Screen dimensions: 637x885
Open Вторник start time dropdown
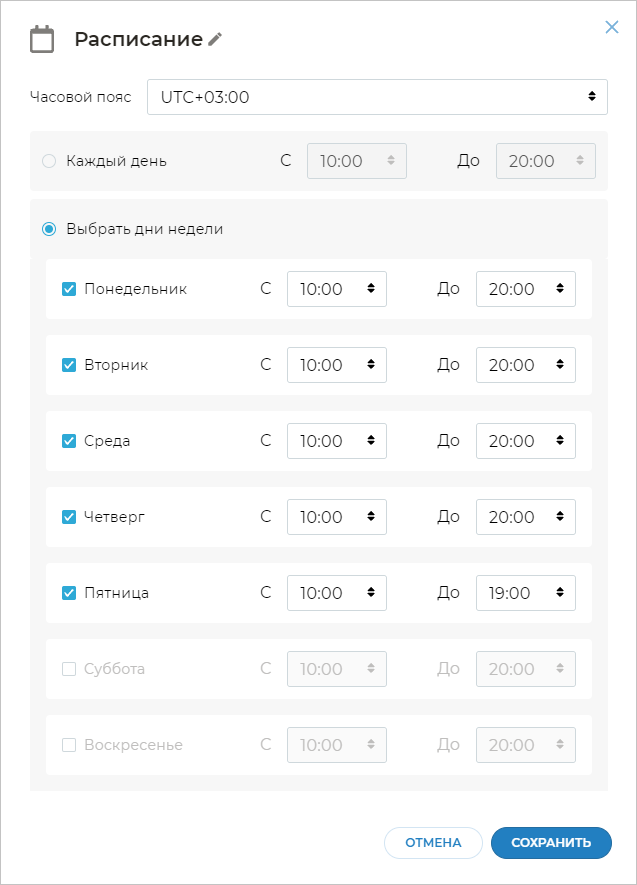[336, 365]
